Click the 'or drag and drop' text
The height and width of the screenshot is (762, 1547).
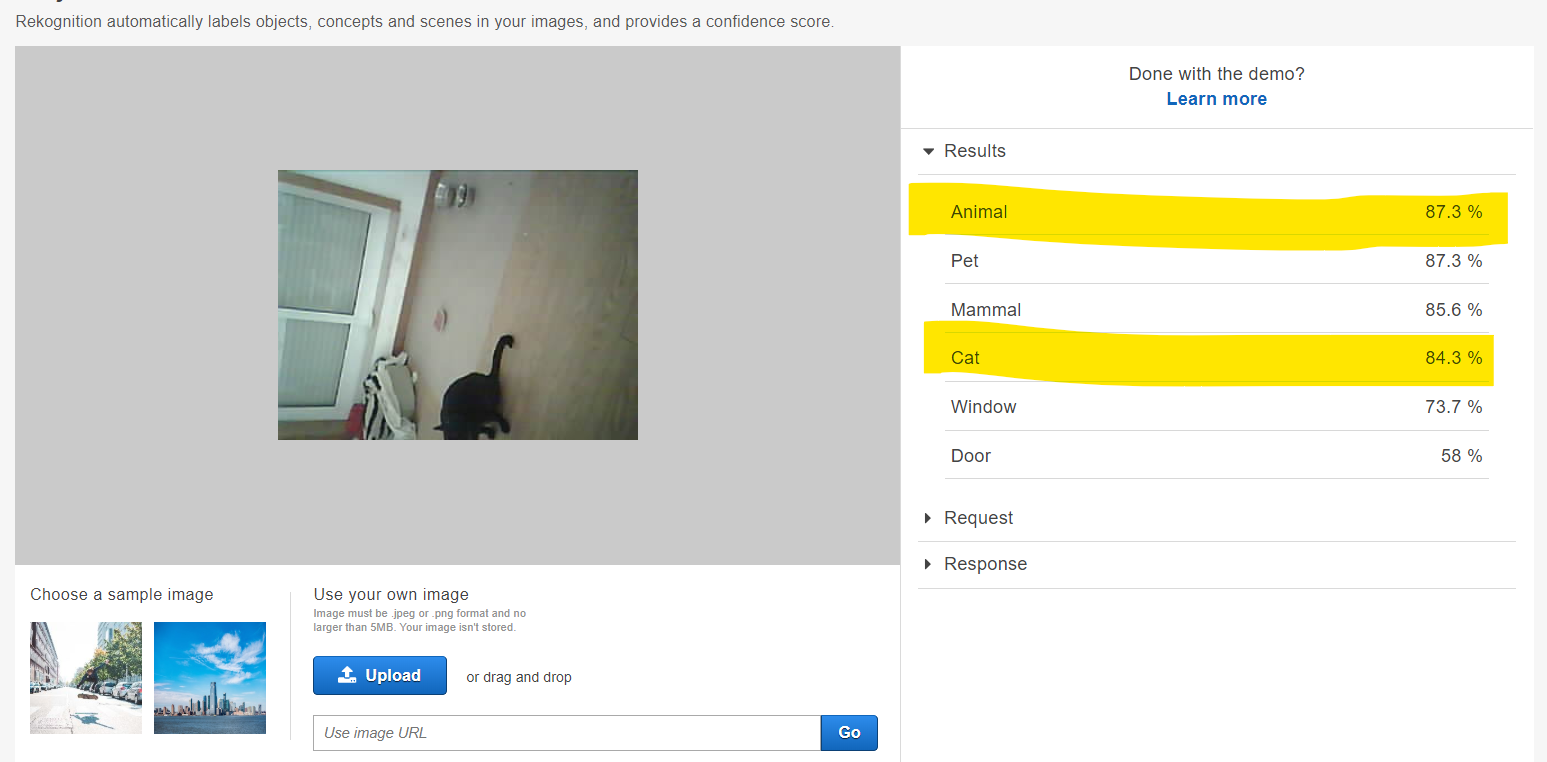(x=519, y=677)
